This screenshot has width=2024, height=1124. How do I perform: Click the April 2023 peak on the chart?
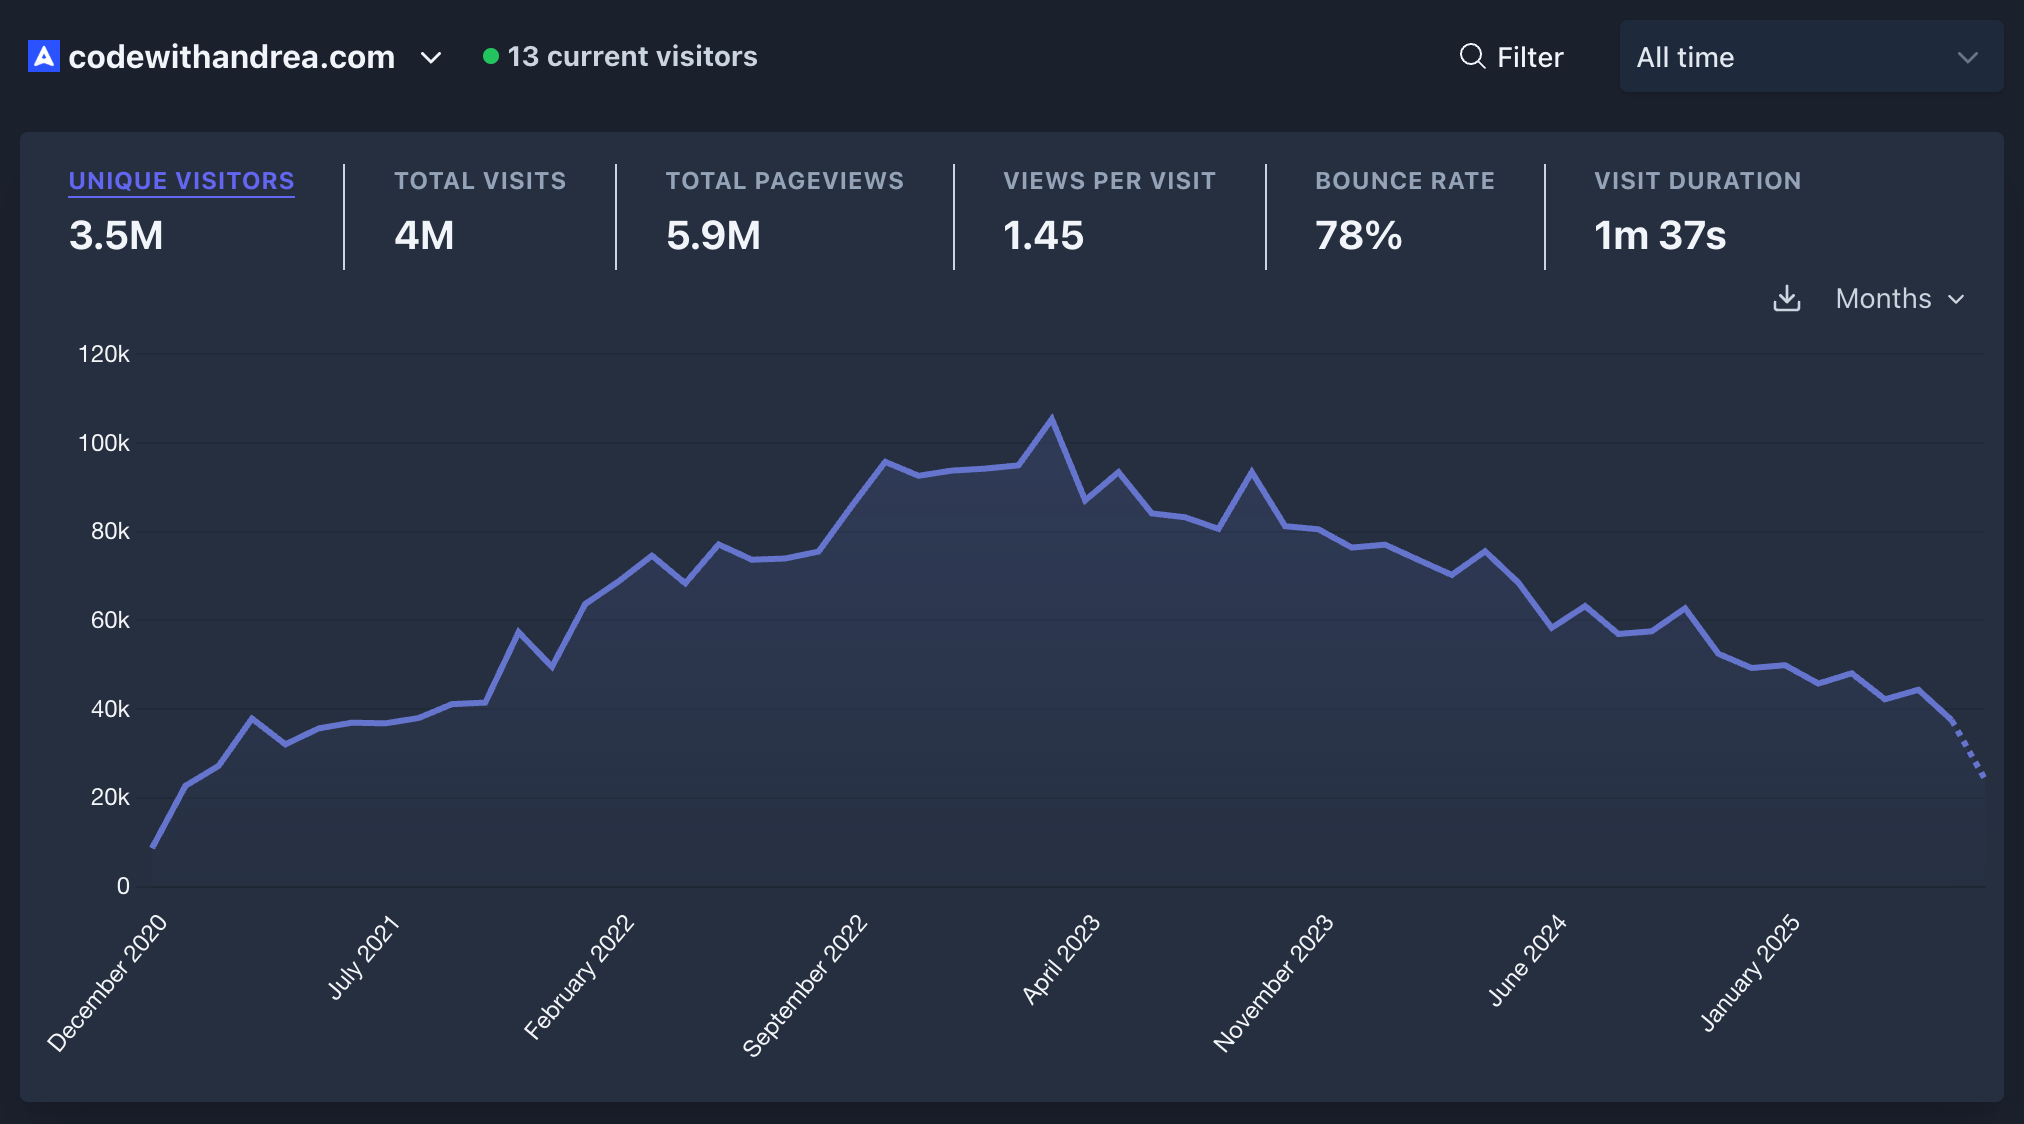[1053, 415]
